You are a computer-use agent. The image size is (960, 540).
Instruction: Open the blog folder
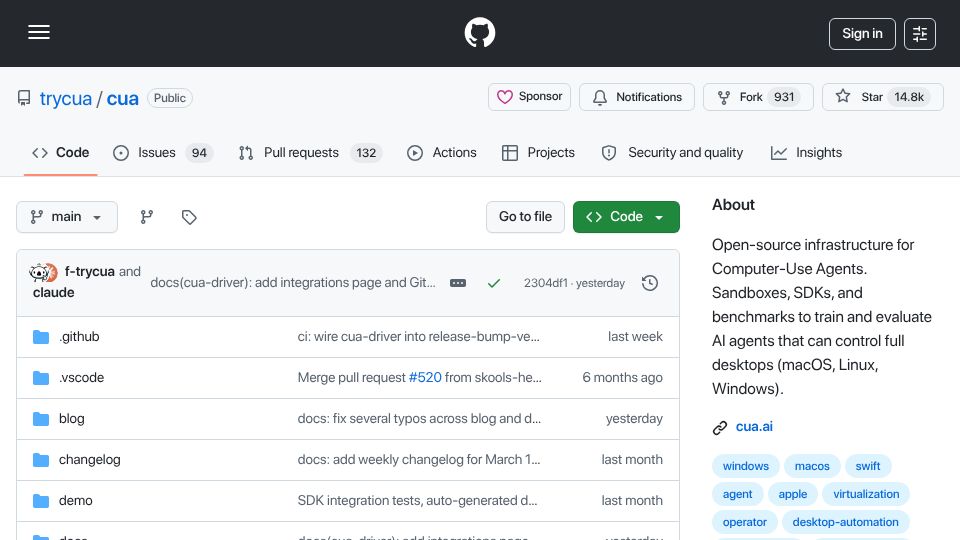click(72, 419)
